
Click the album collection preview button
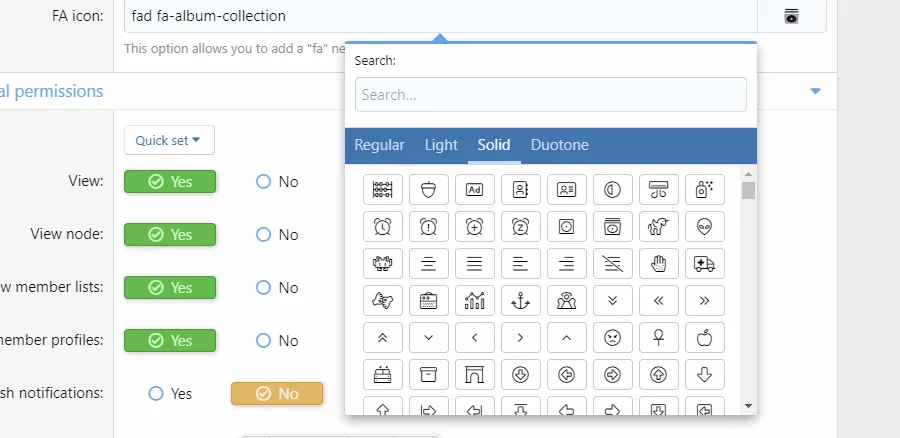pyautogui.click(x=791, y=16)
